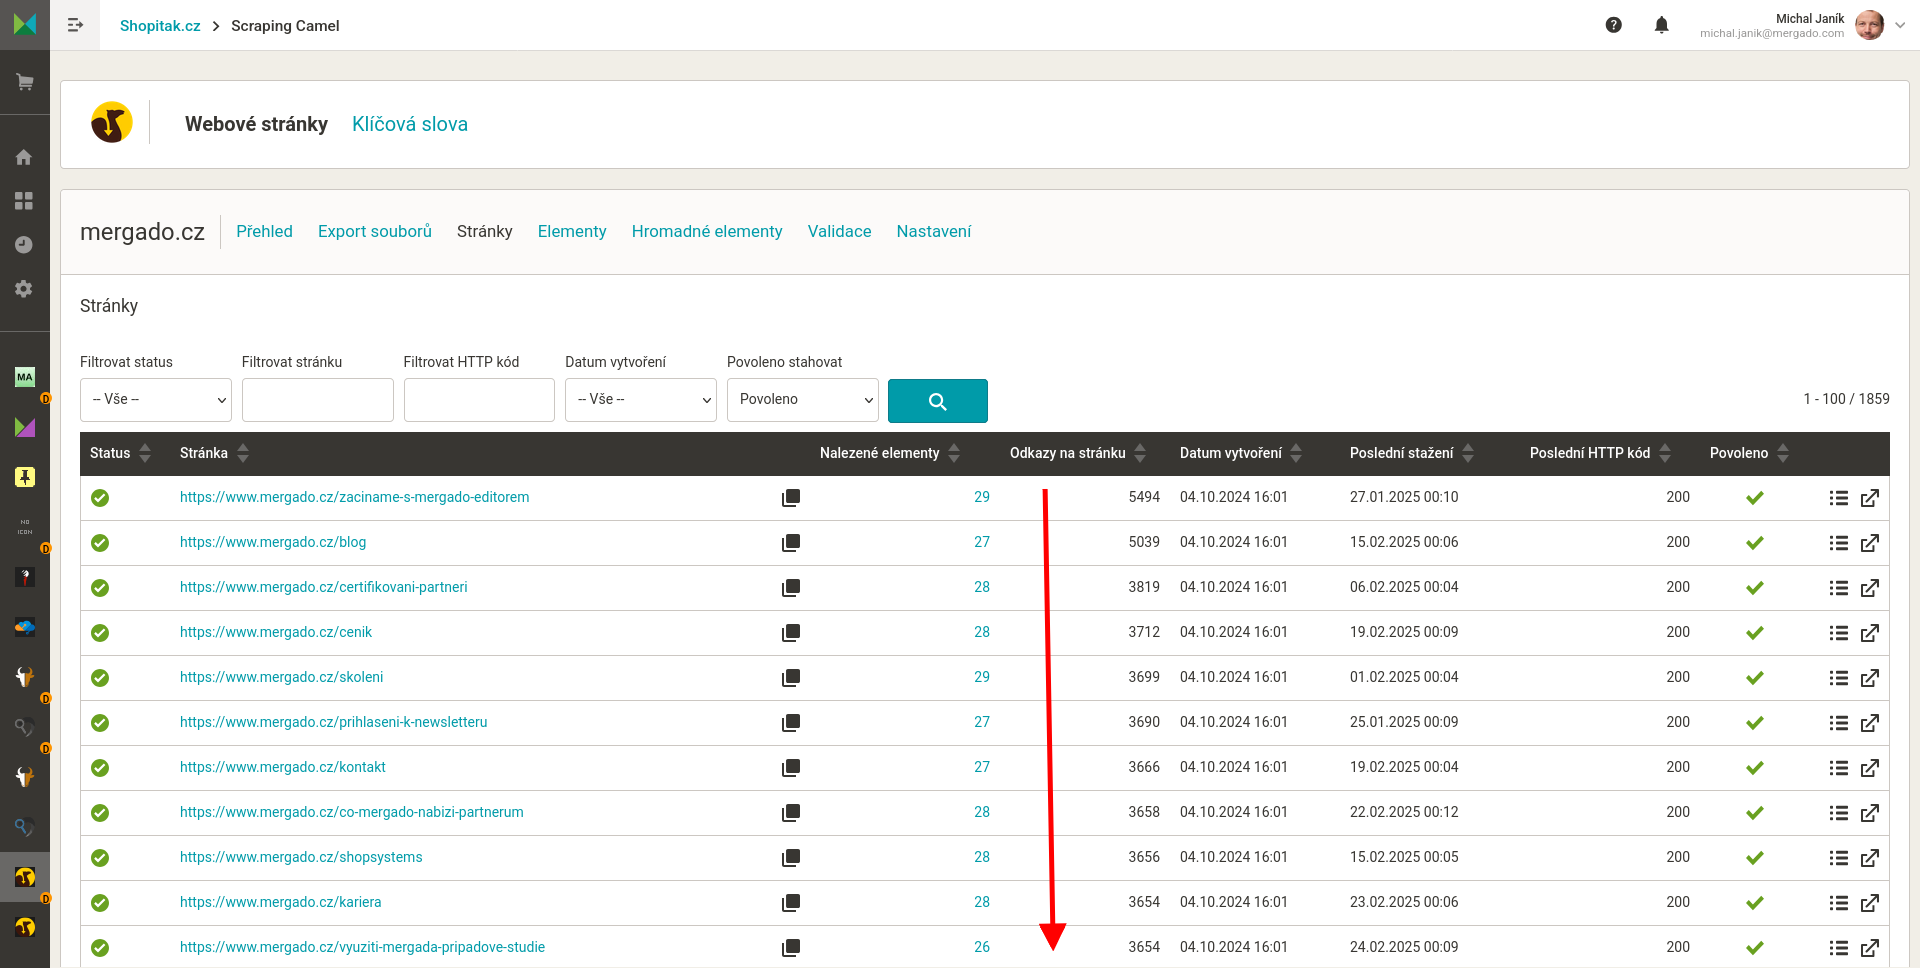Open the Povoleno stahovat dropdown
Image resolution: width=1920 pixels, height=968 pixels.
coord(802,400)
